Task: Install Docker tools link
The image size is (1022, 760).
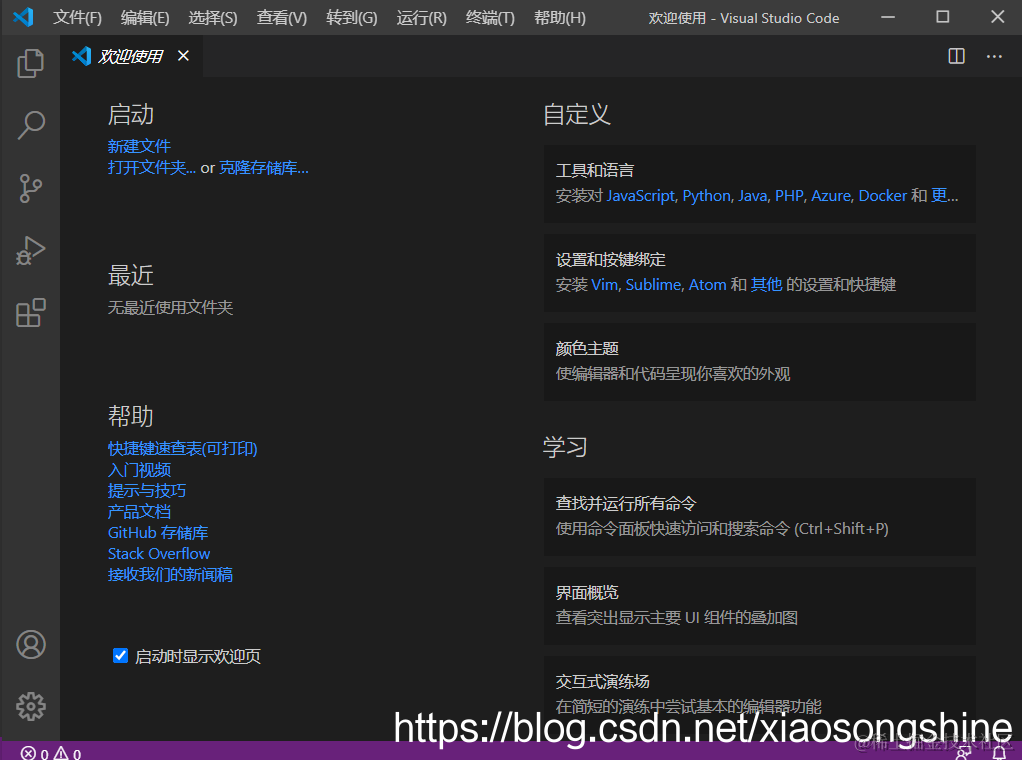Action: 883,196
